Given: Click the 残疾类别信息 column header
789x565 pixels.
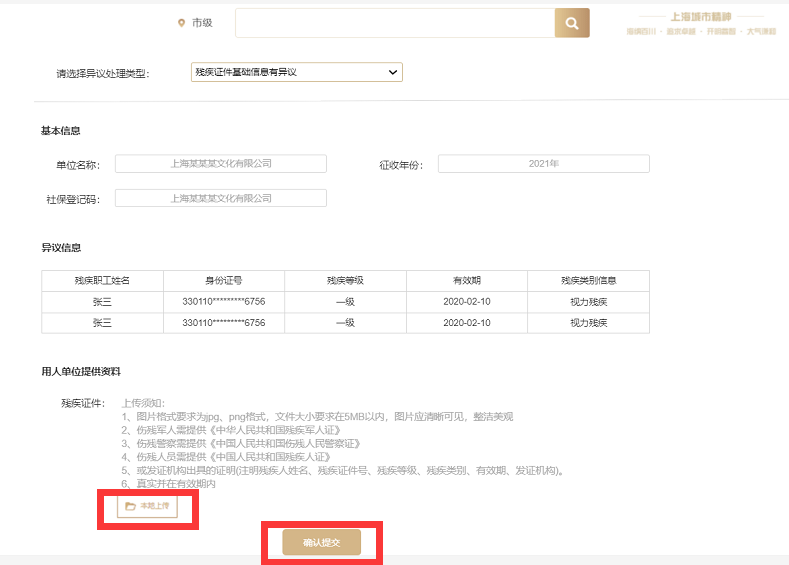Looking at the screenshot, I should [x=588, y=281].
